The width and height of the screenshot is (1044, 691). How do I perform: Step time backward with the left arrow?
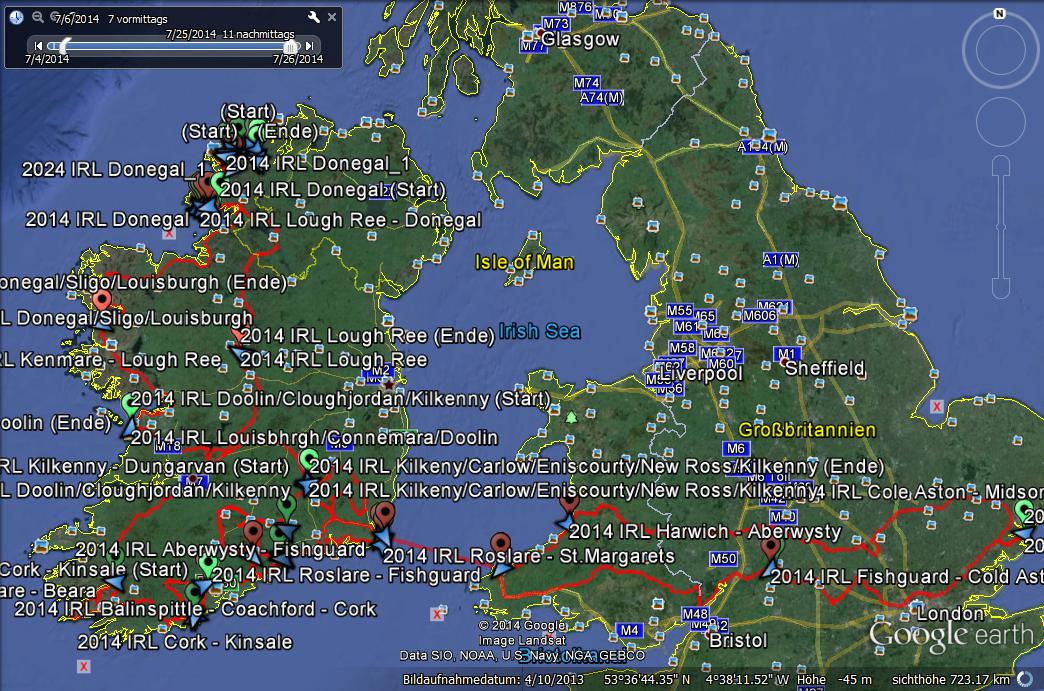(39, 46)
